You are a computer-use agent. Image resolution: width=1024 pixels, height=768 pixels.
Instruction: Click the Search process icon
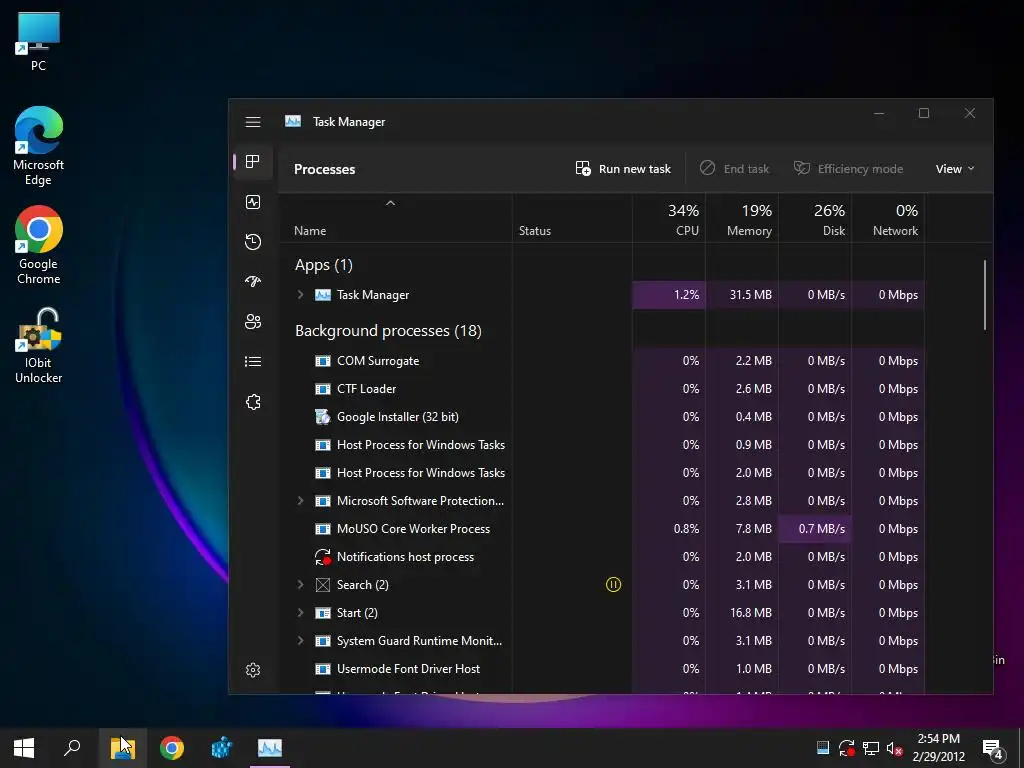pyautogui.click(x=323, y=584)
